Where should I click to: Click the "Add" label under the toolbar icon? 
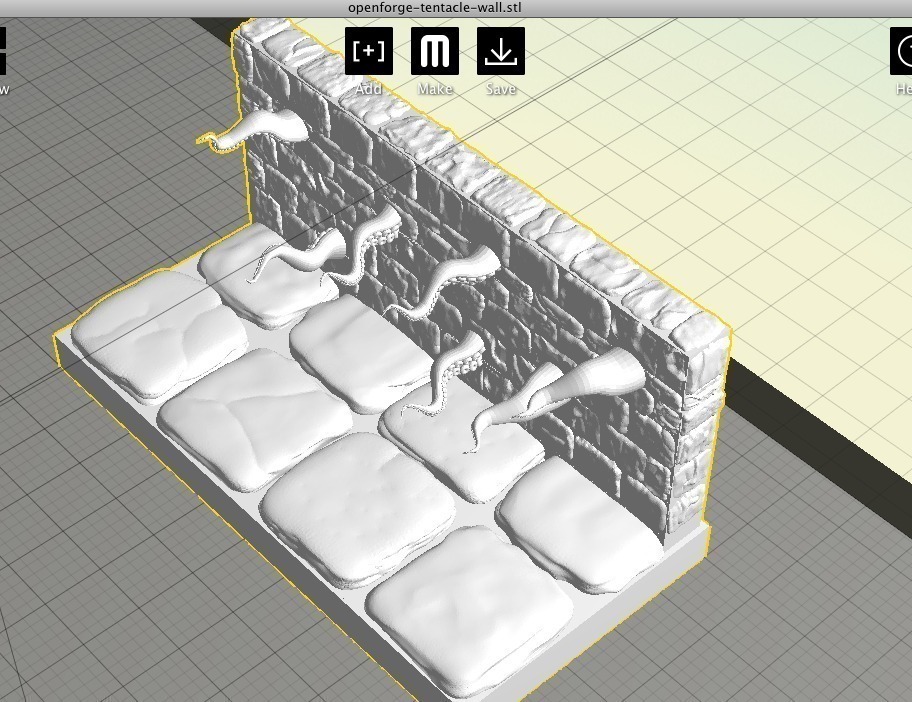pos(369,89)
